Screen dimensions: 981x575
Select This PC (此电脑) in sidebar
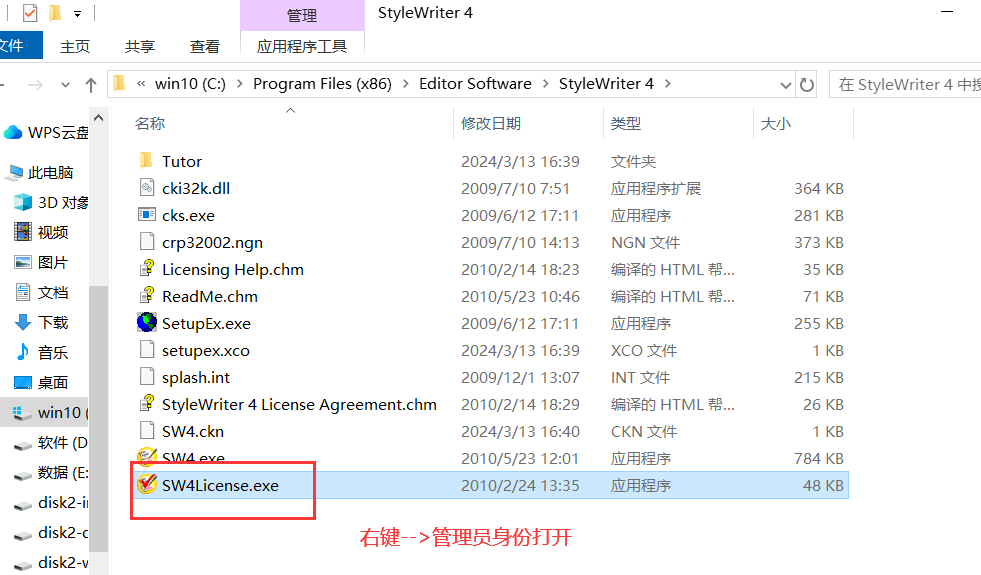[x=39, y=172]
